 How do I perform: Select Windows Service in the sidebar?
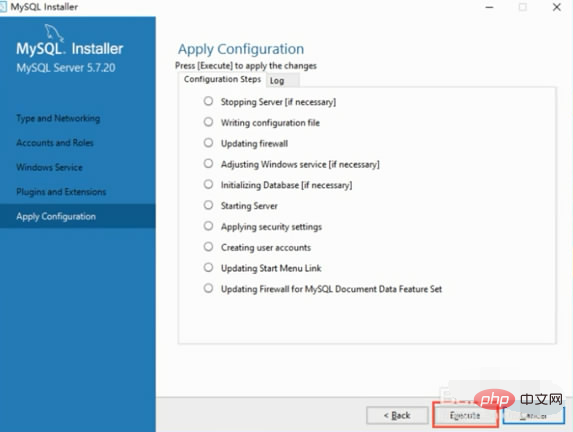(x=49, y=167)
